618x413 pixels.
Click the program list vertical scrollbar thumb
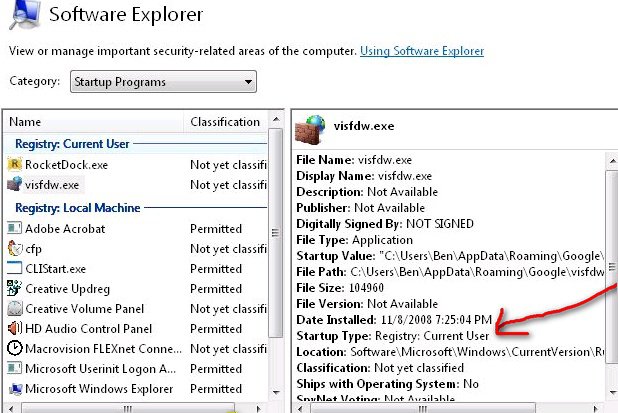(276, 233)
